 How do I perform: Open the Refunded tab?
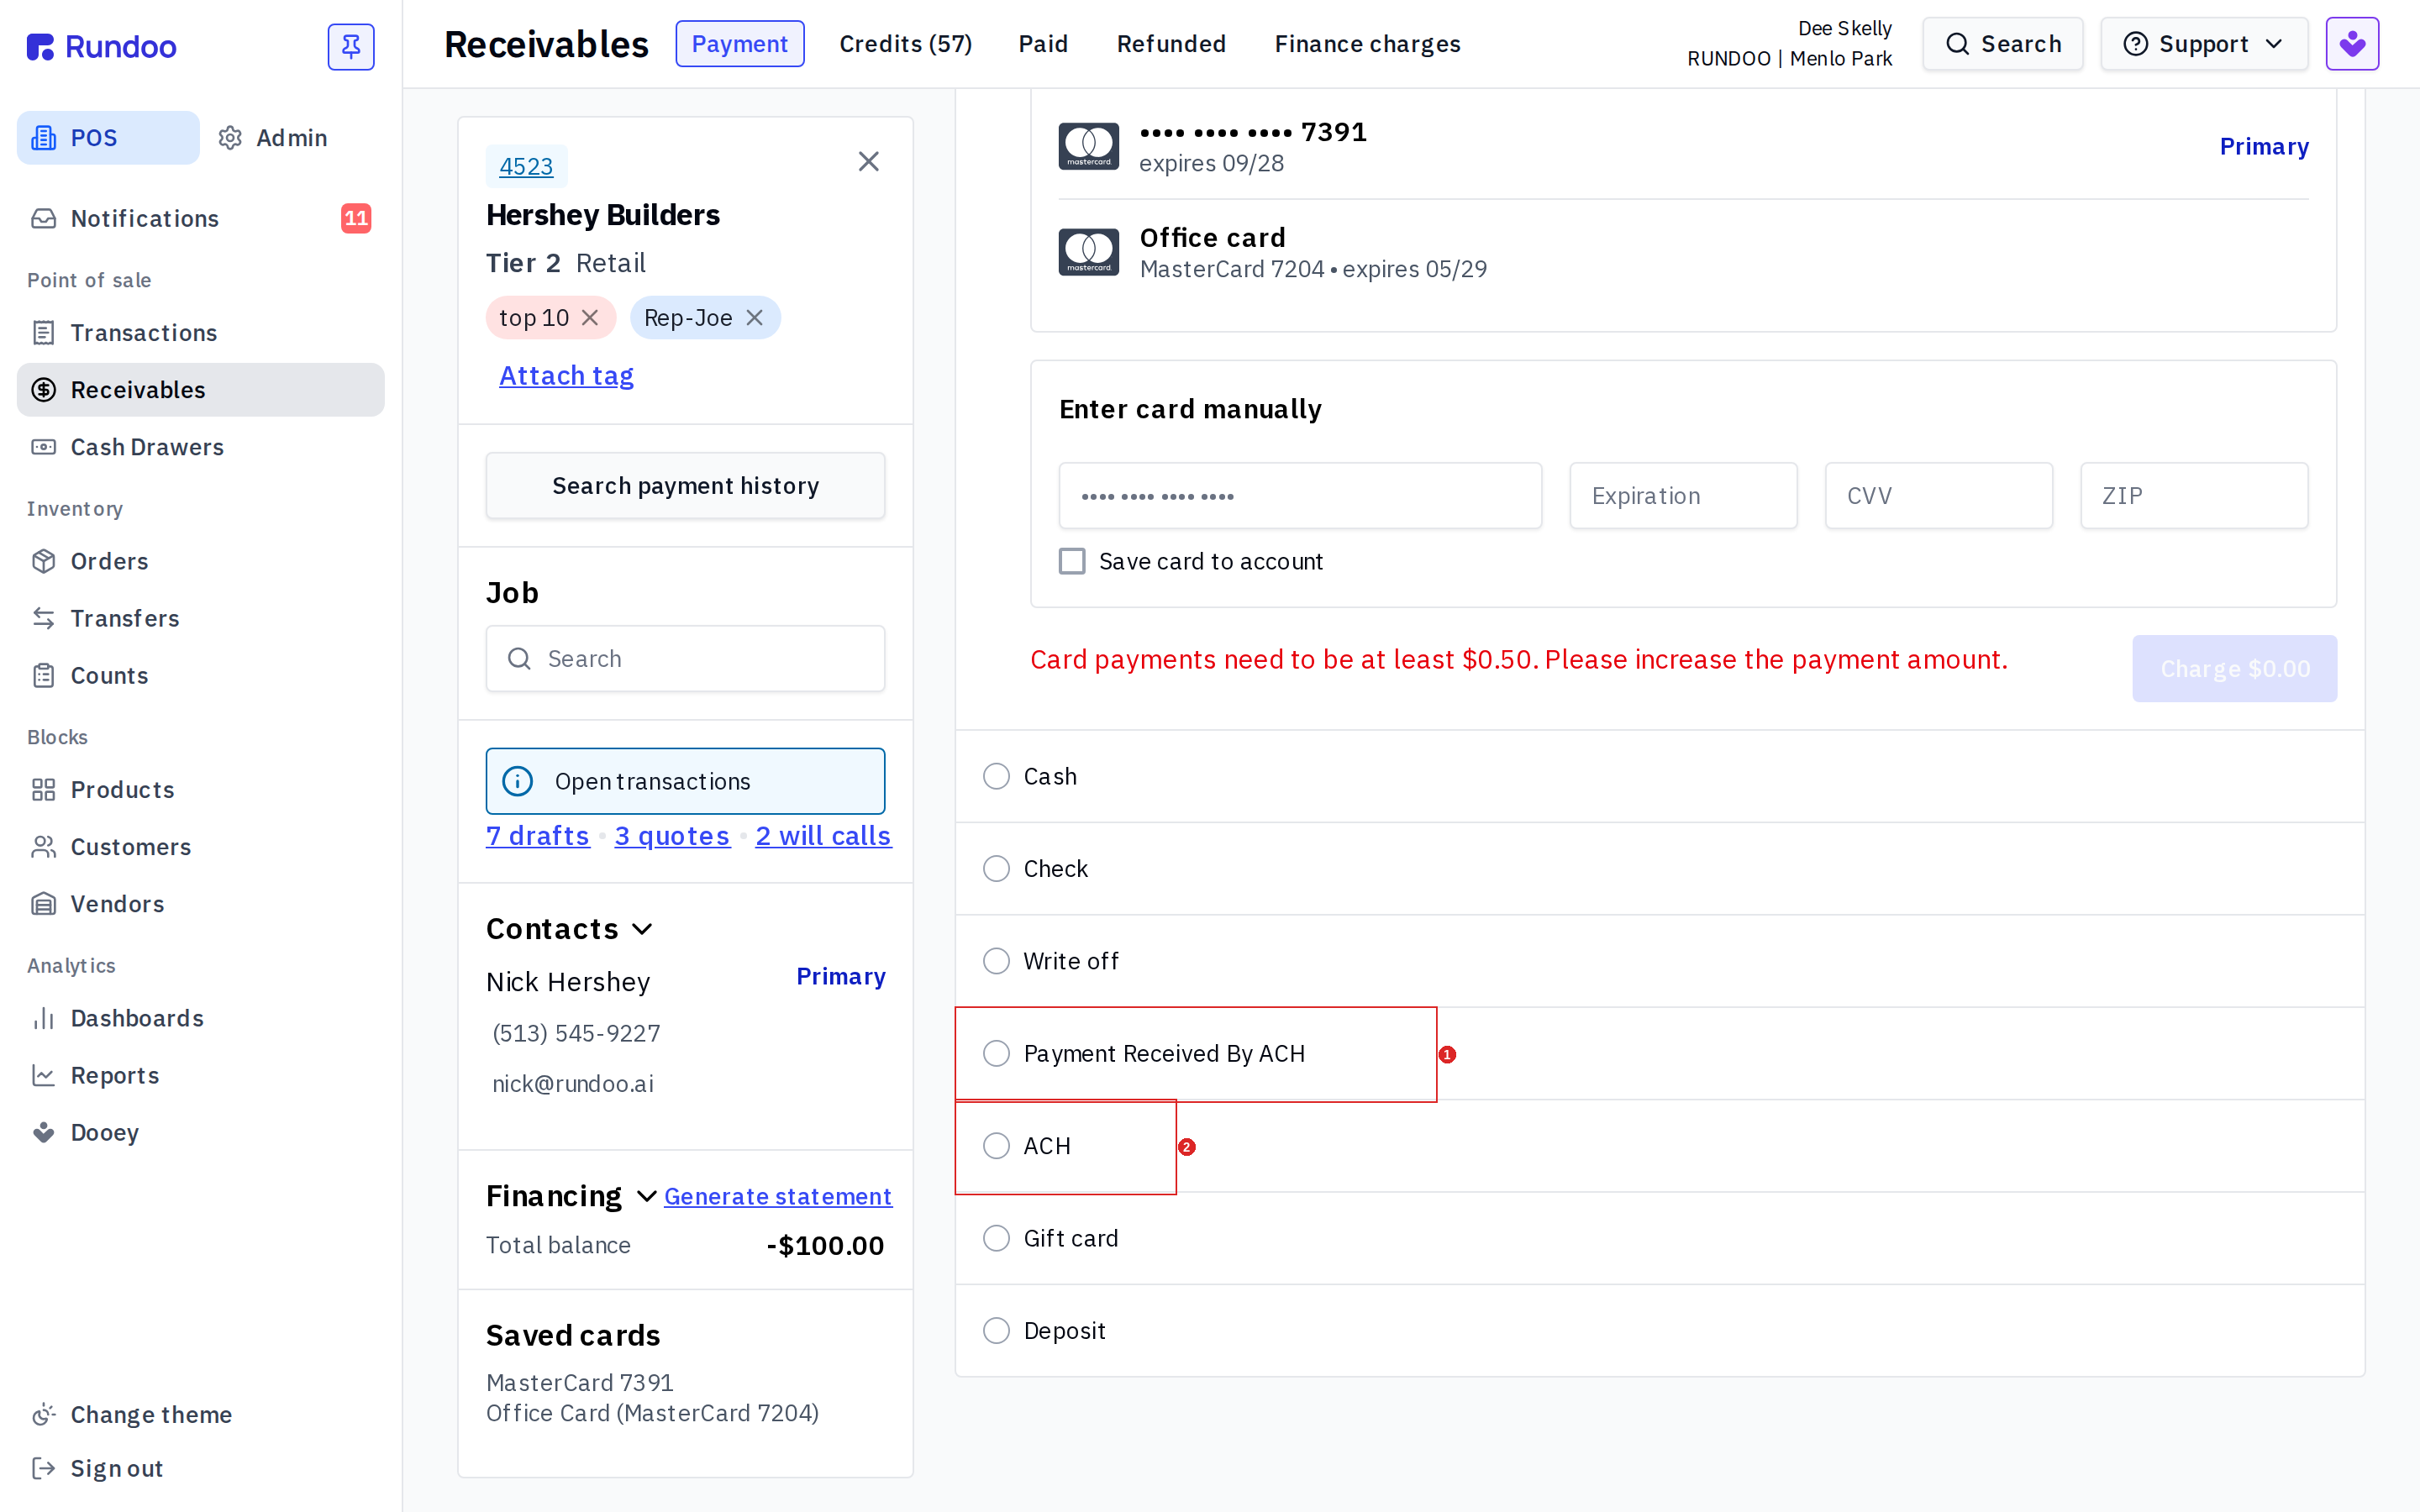pyautogui.click(x=1171, y=44)
